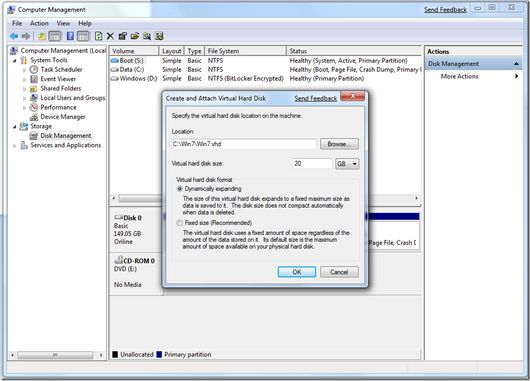Click the Refresh toolbar icon
Viewport: 530px width, 381px height.
click(x=98, y=36)
